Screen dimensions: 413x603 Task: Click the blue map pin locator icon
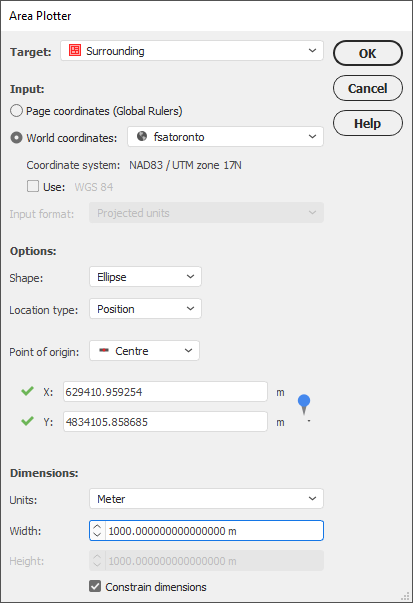(304, 405)
